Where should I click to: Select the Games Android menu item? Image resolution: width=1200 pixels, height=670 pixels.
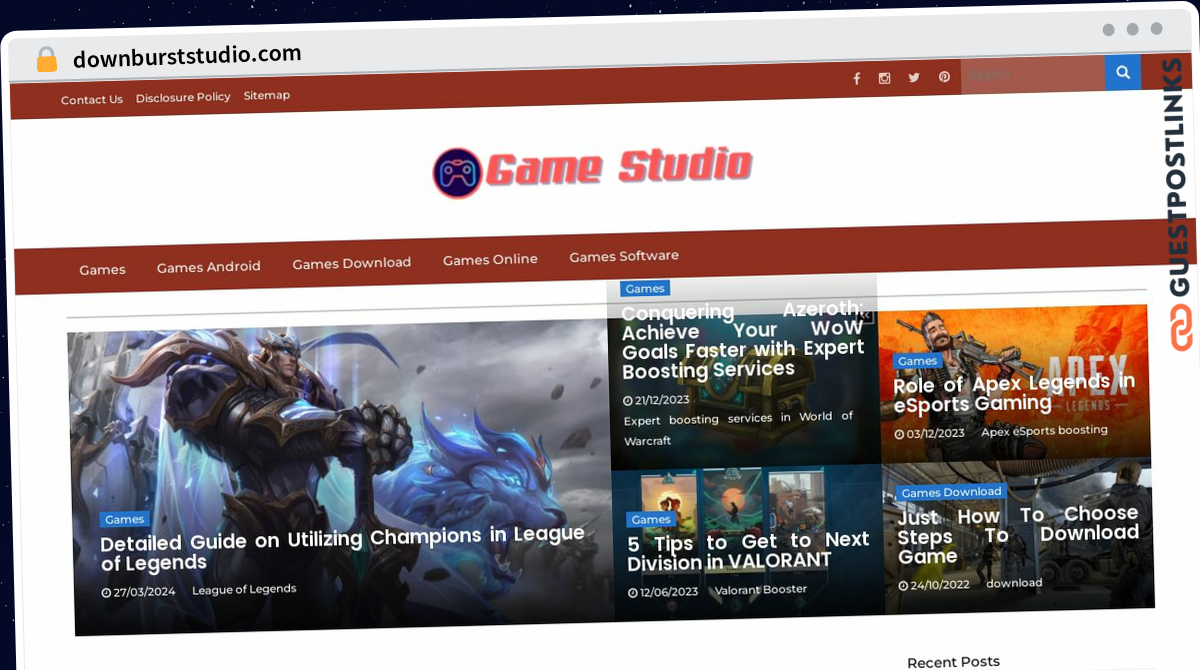[209, 267]
